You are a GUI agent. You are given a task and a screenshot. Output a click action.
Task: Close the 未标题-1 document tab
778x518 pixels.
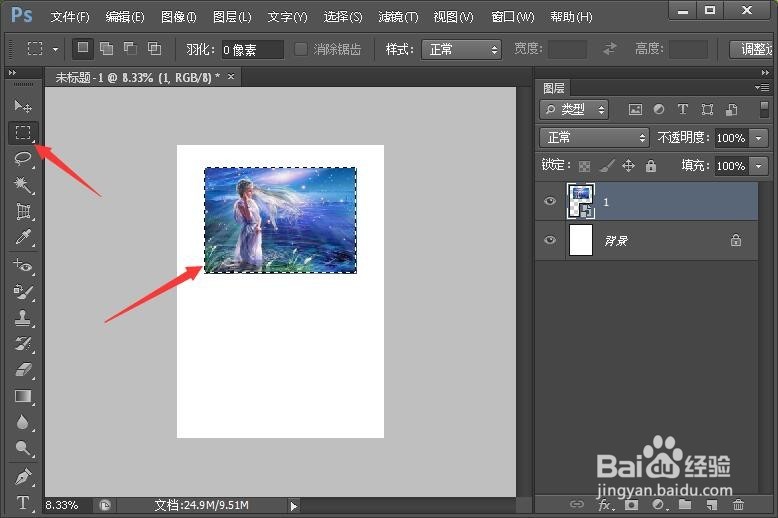231,76
